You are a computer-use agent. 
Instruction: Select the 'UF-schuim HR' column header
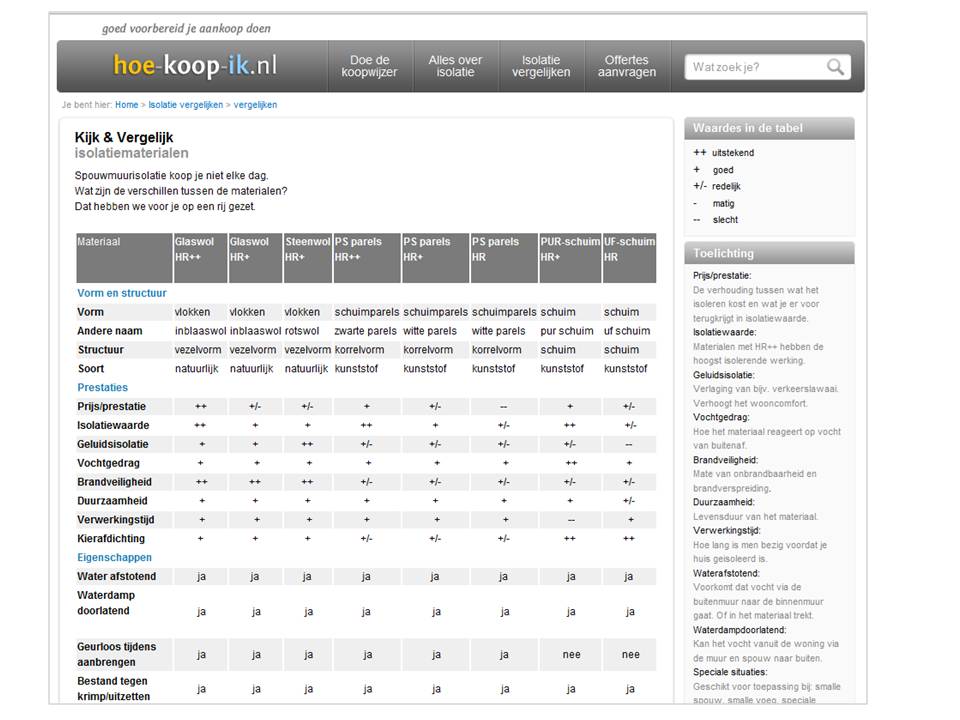(x=629, y=258)
